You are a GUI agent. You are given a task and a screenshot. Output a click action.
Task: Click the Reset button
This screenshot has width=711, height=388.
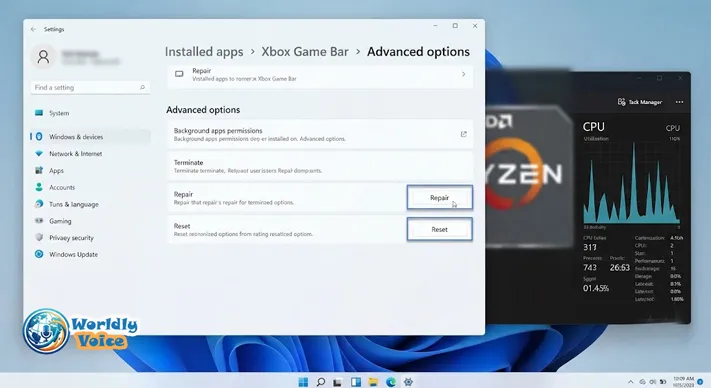[439, 229]
